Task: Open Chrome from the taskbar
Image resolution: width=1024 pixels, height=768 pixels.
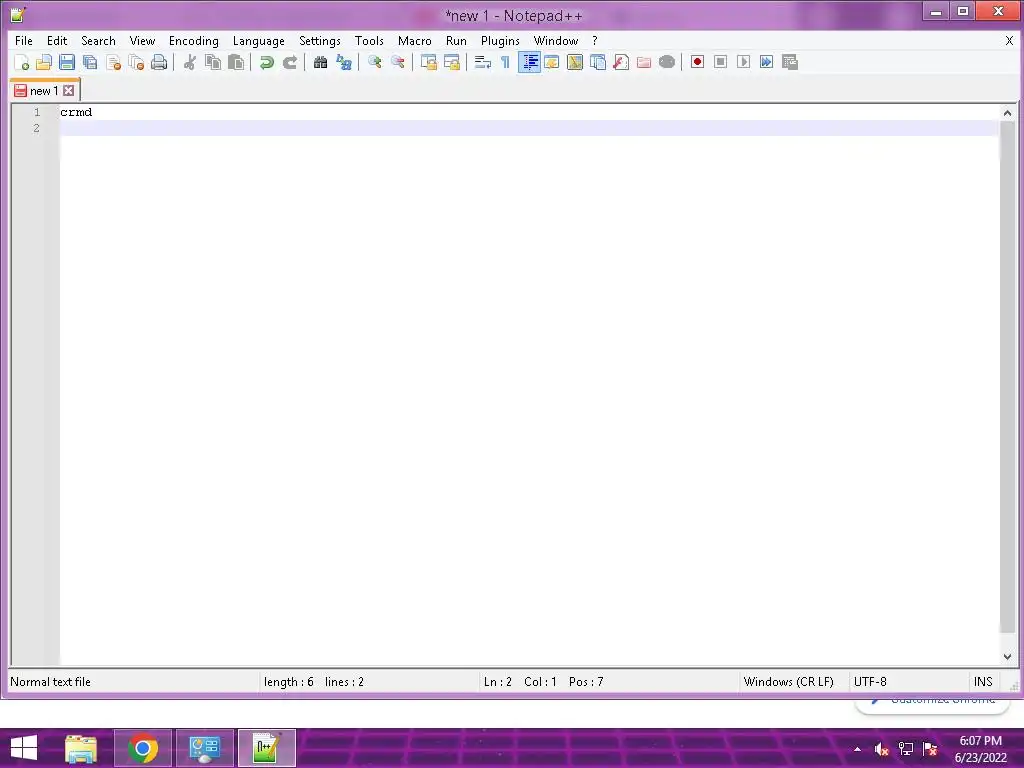Action: [x=143, y=748]
